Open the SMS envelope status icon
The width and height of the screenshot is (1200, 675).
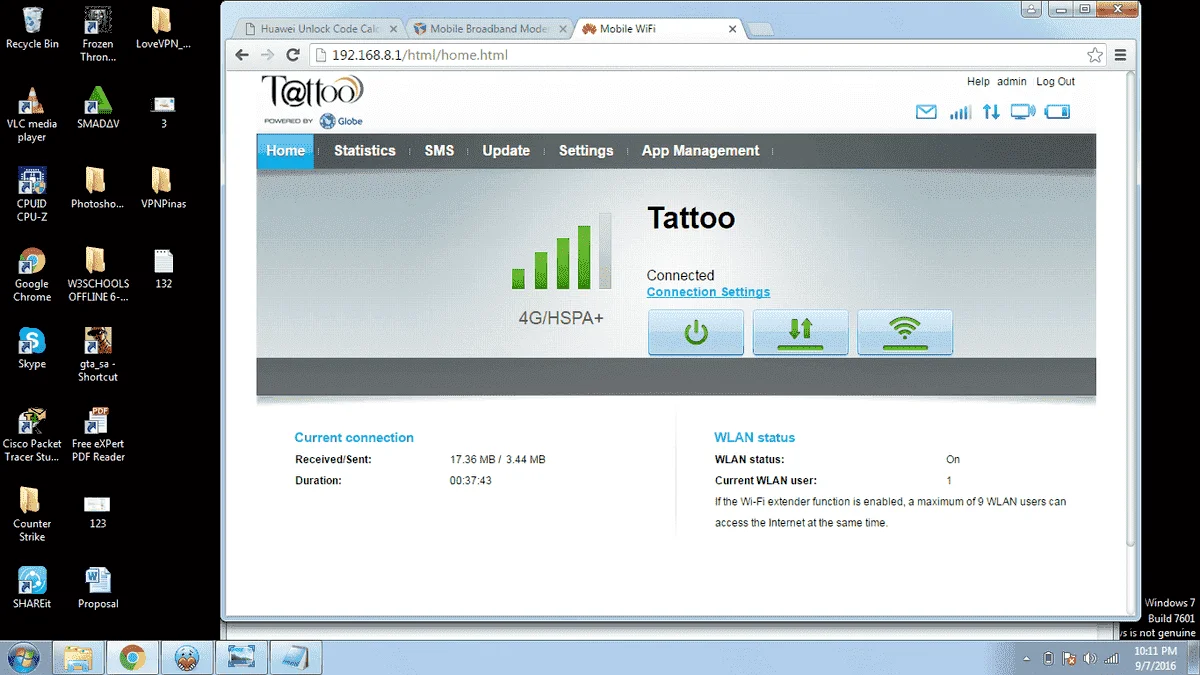click(x=927, y=112)
